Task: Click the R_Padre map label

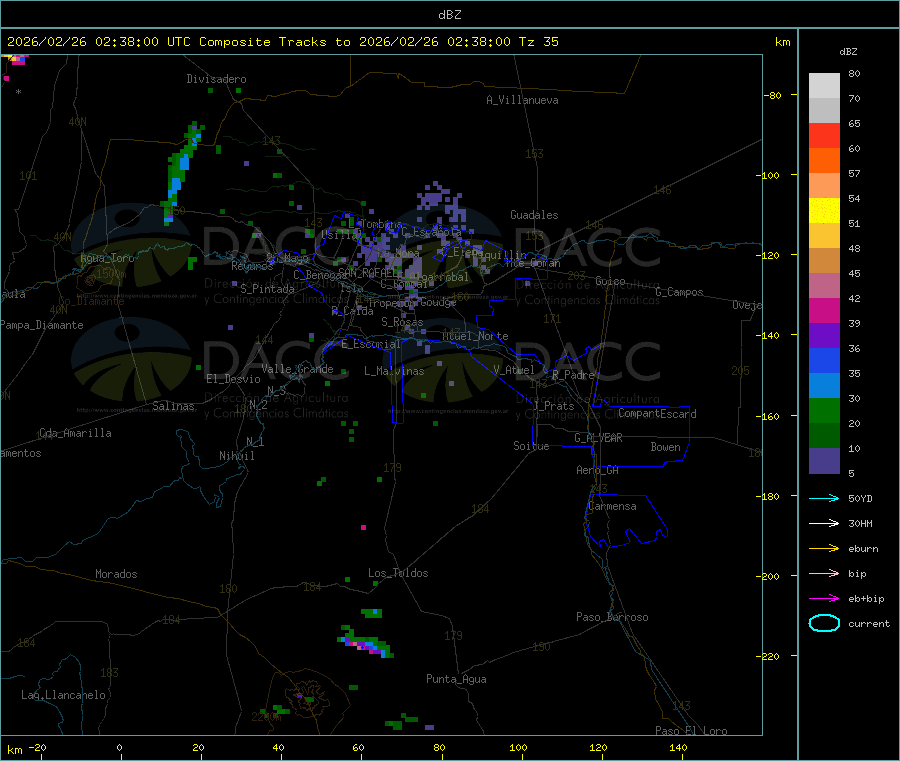Action: tap(573, 375)
